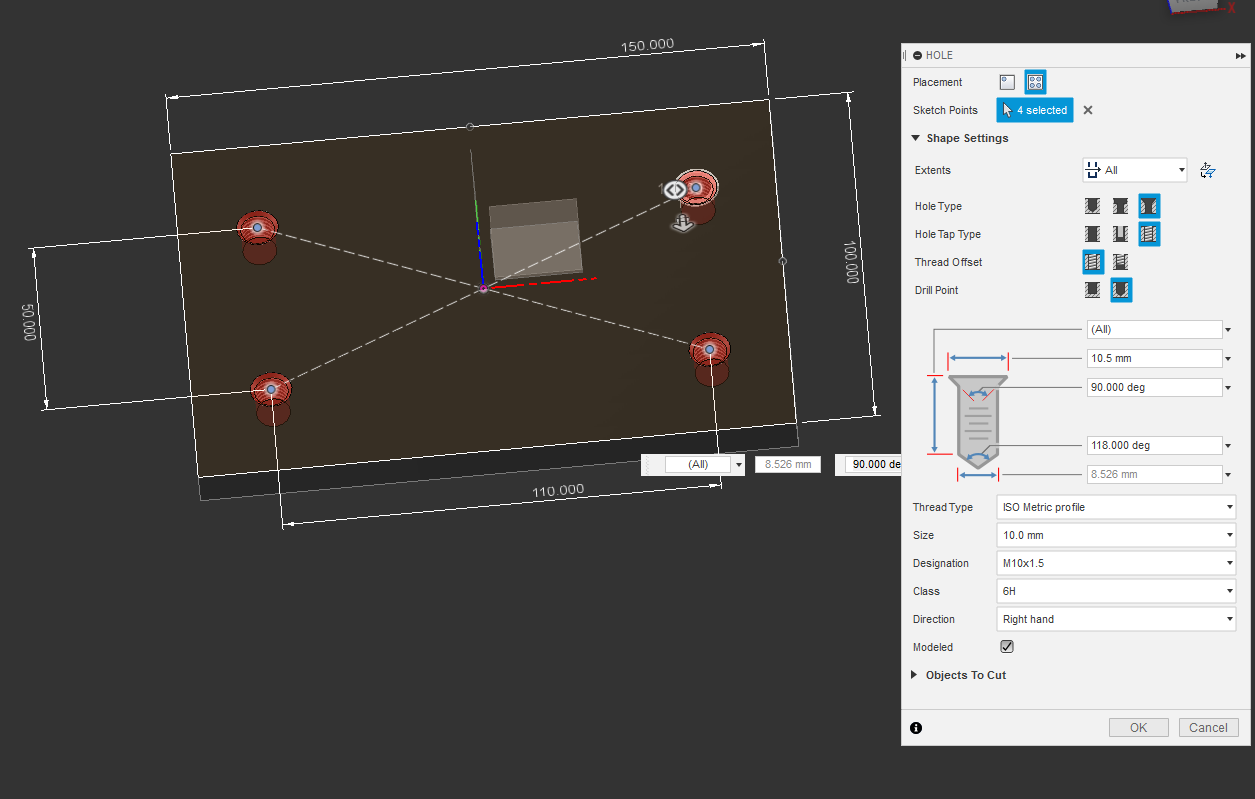This screenshot has height=799, width=1255.
Task: Open the Class 6H dropdown
Action: 1116,591
